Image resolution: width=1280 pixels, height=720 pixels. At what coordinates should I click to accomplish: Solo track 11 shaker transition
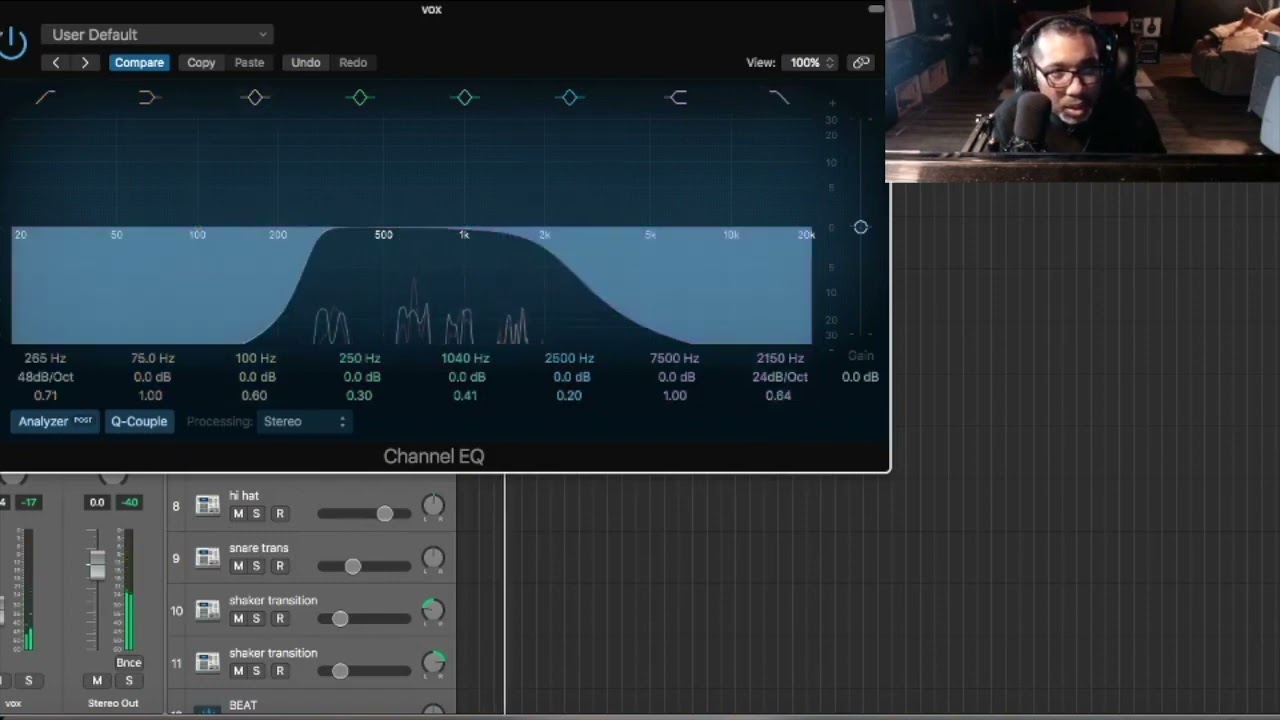click(x=256, y=670)
